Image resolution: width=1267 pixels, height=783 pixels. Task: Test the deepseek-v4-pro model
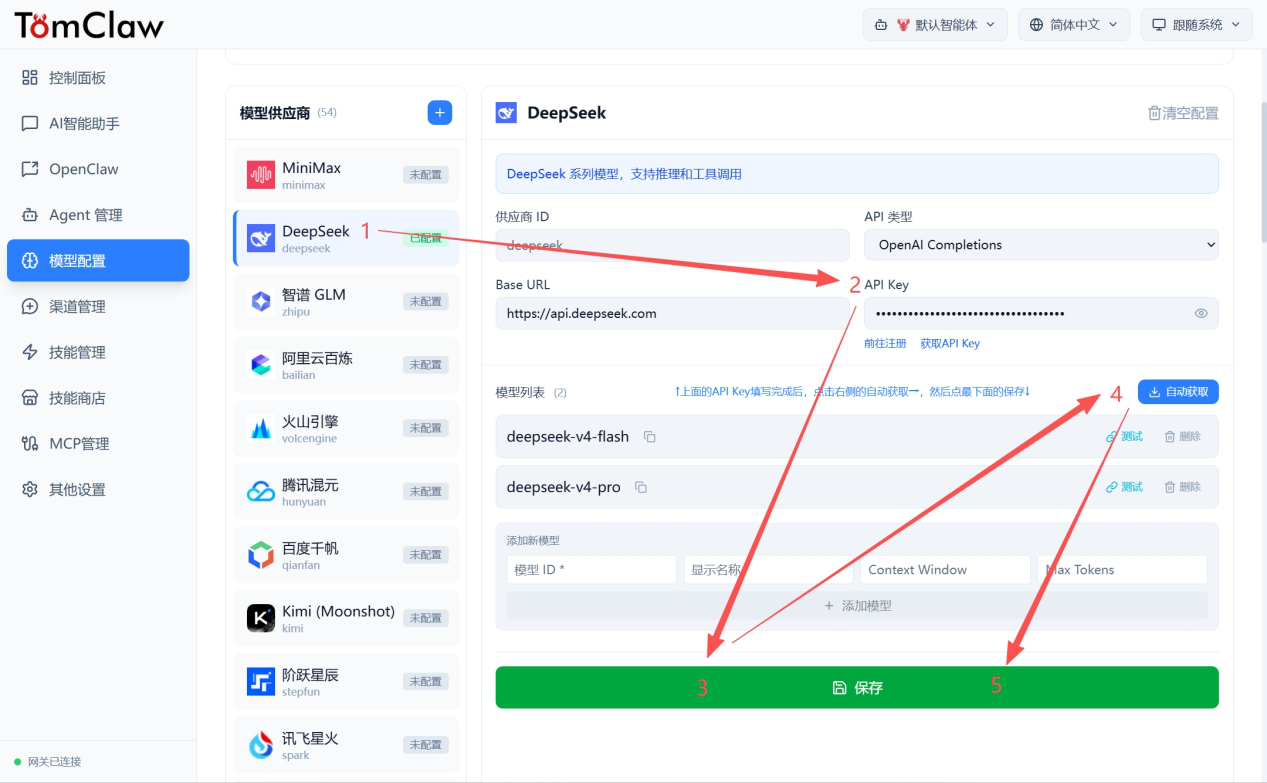point(1124,487)
